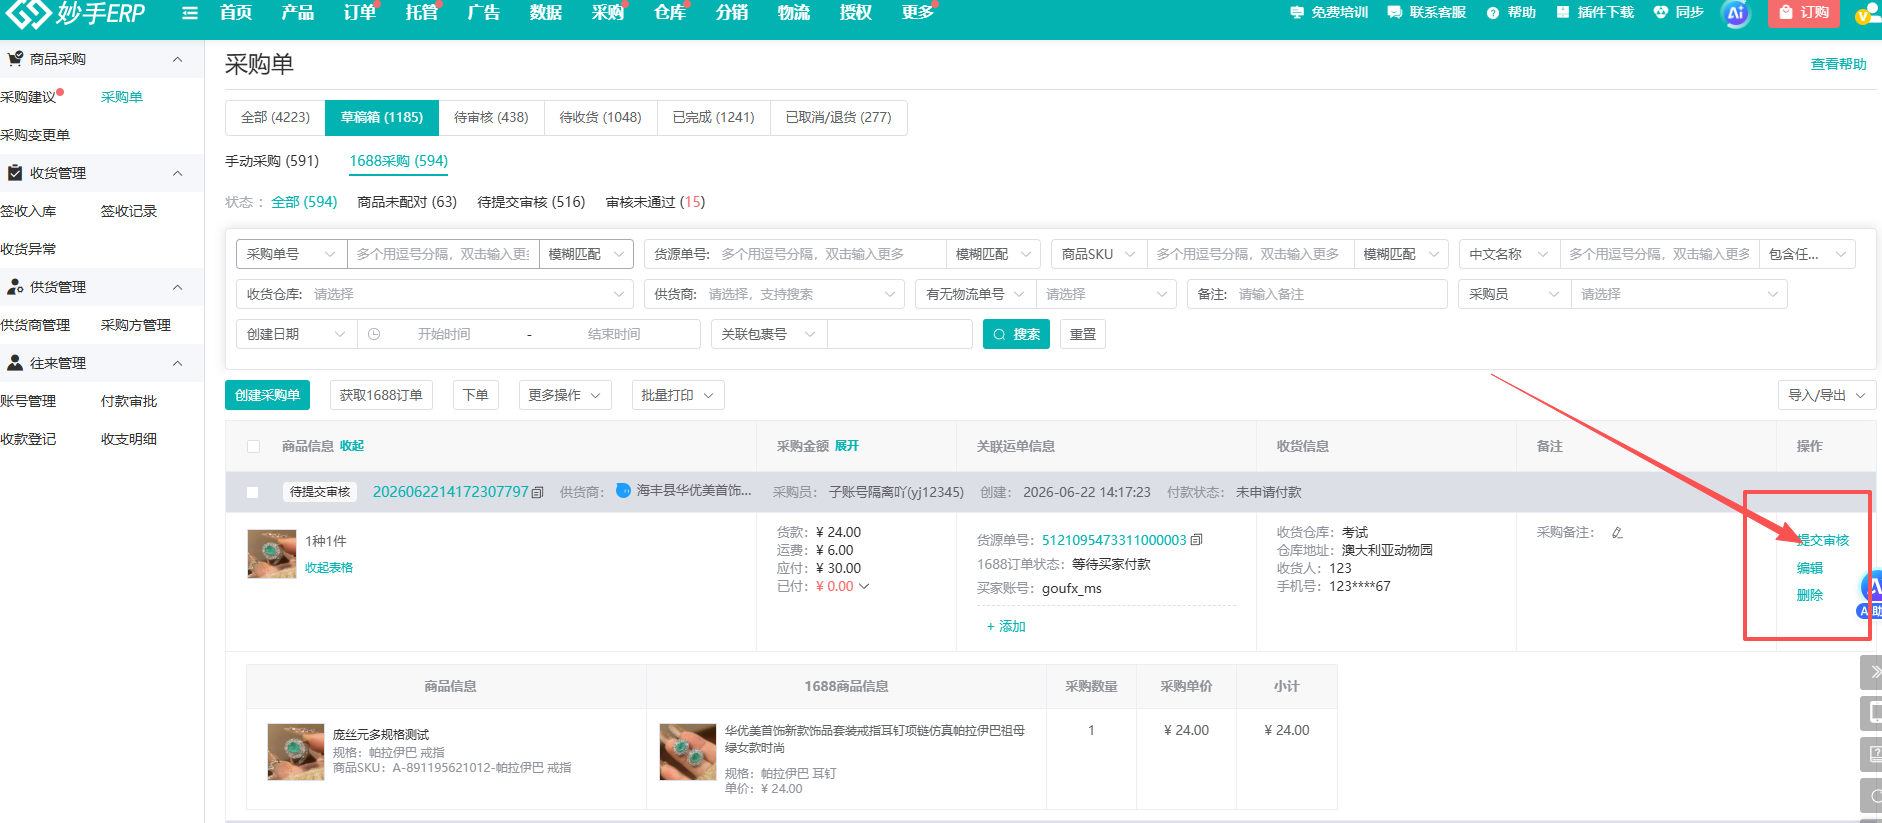Check the 待提交审核 order row checkbox
Image resolution: width=1882 pixels, height=823 pixels.
[x=252, y=492]
